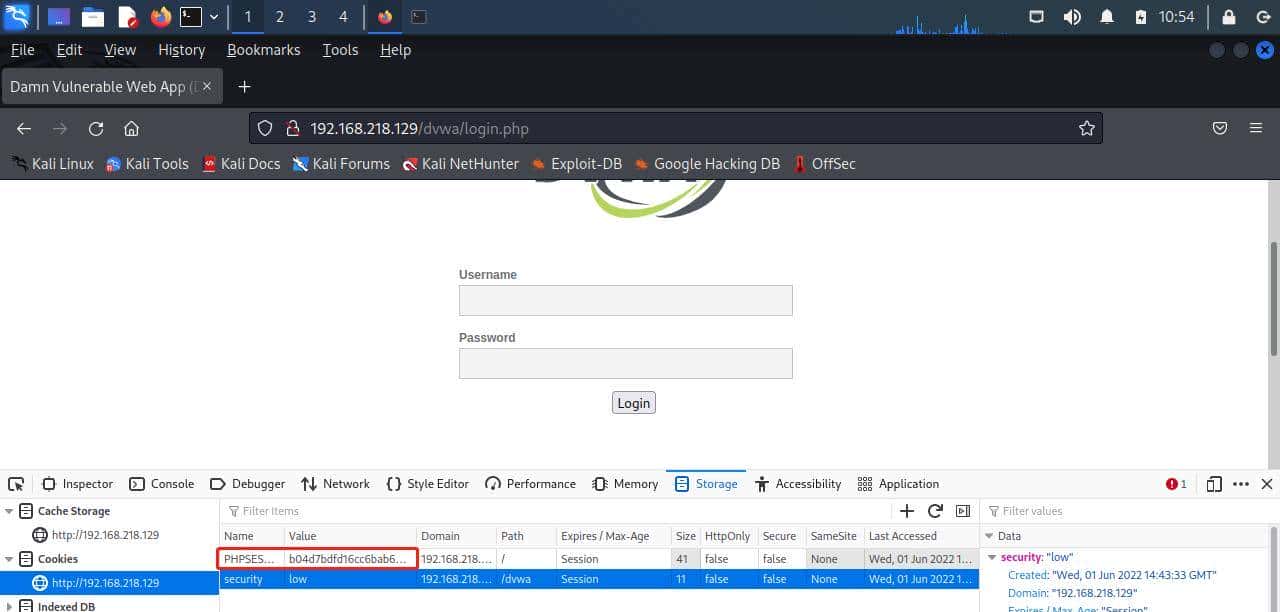Viewport: 1280px width, 612px height.
Task: Click the volume icon in the system tray
Action: point(1071,17)
